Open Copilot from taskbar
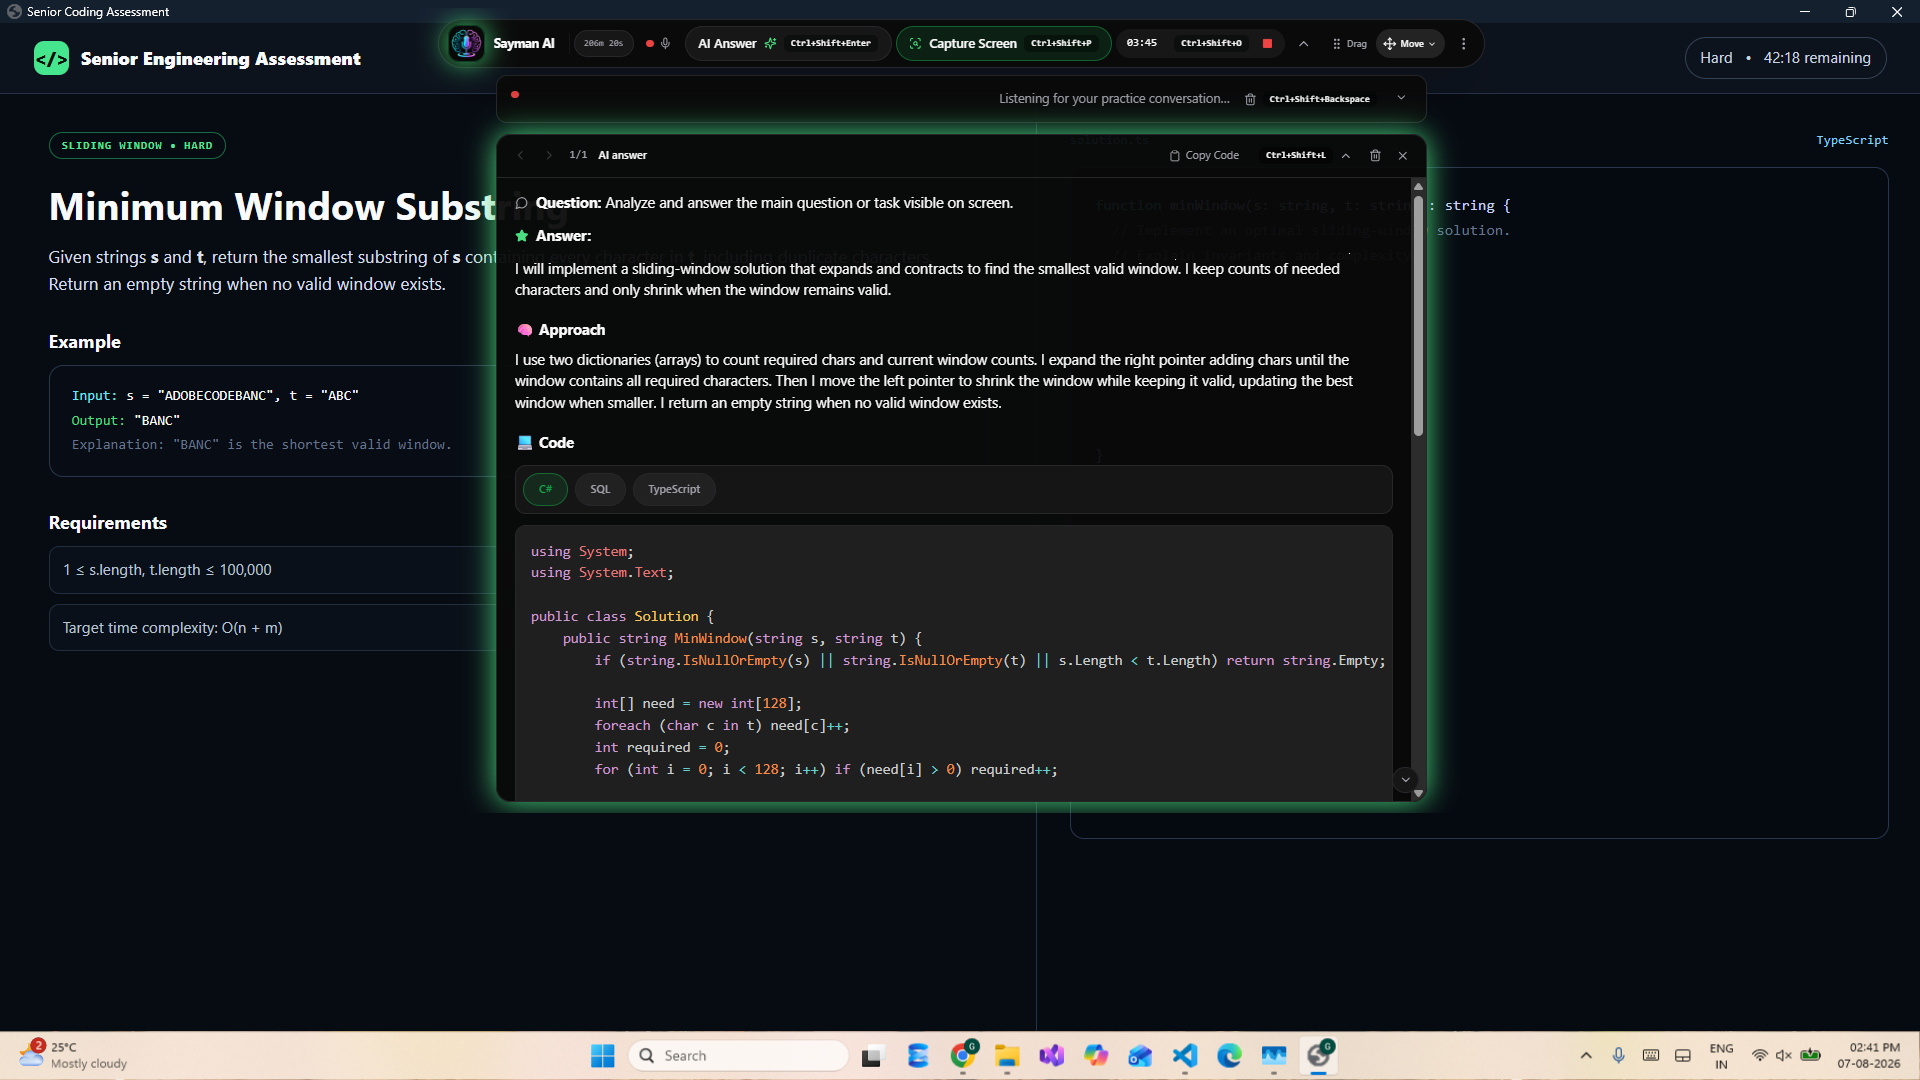1920x1080 pixels. click(1096, 1056)
